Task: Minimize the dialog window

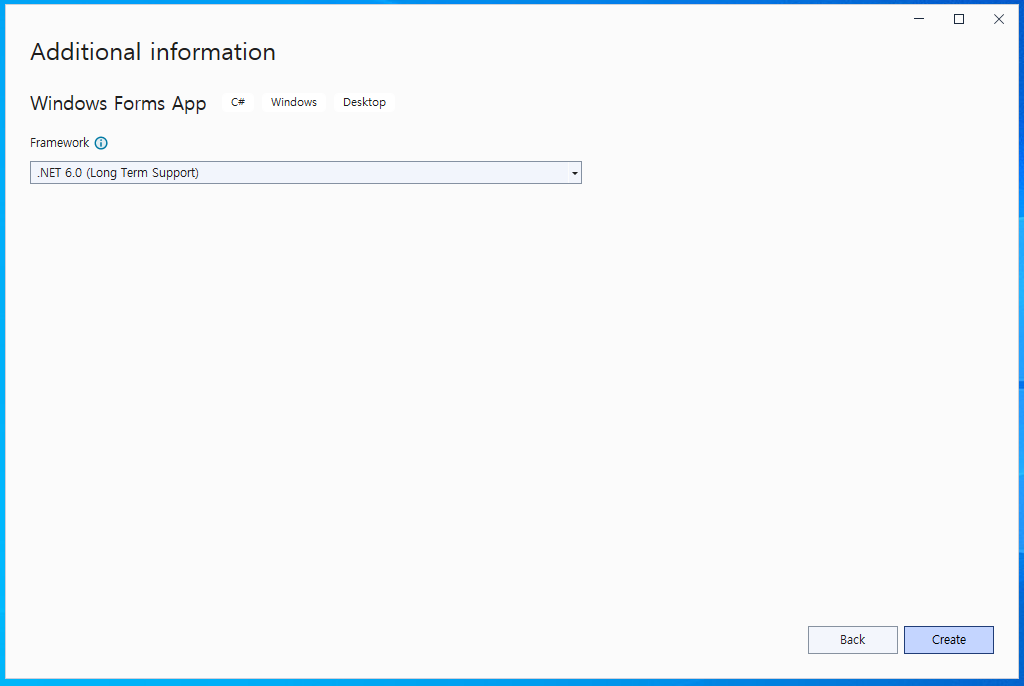Action: pos(919,19)
